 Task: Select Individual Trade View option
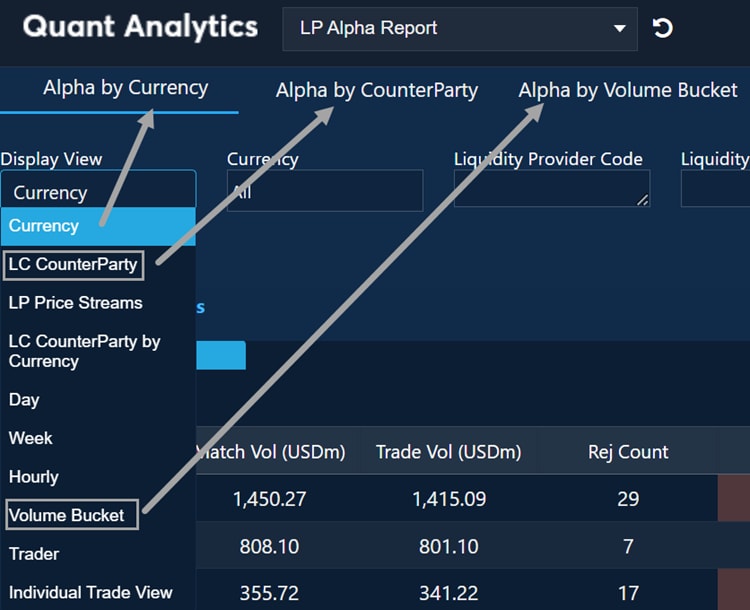91,592
